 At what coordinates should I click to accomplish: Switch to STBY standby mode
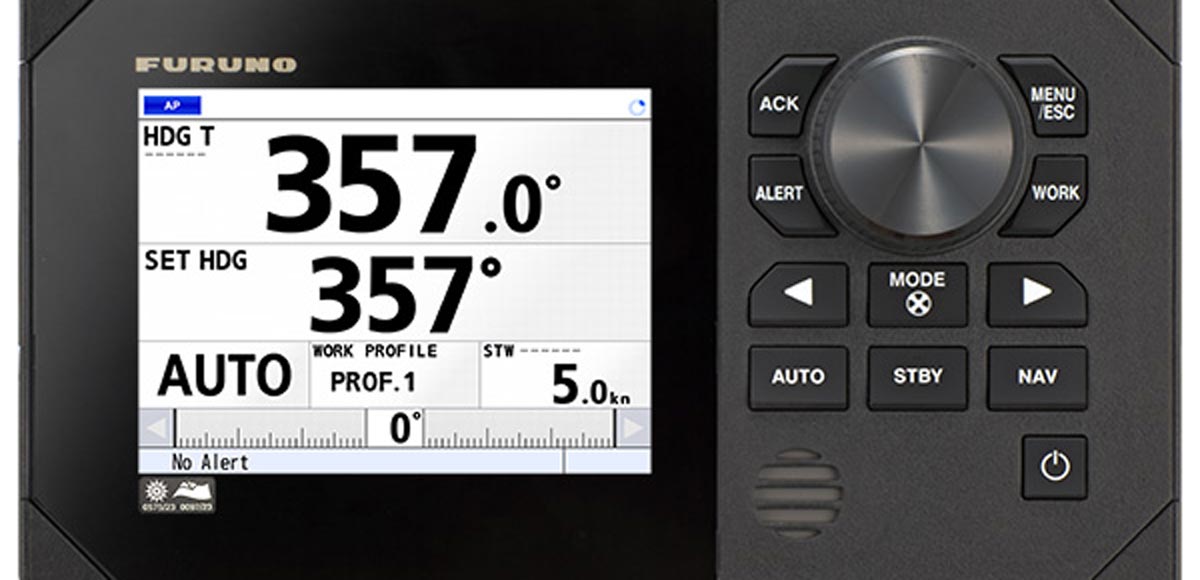tap(918, 377)
